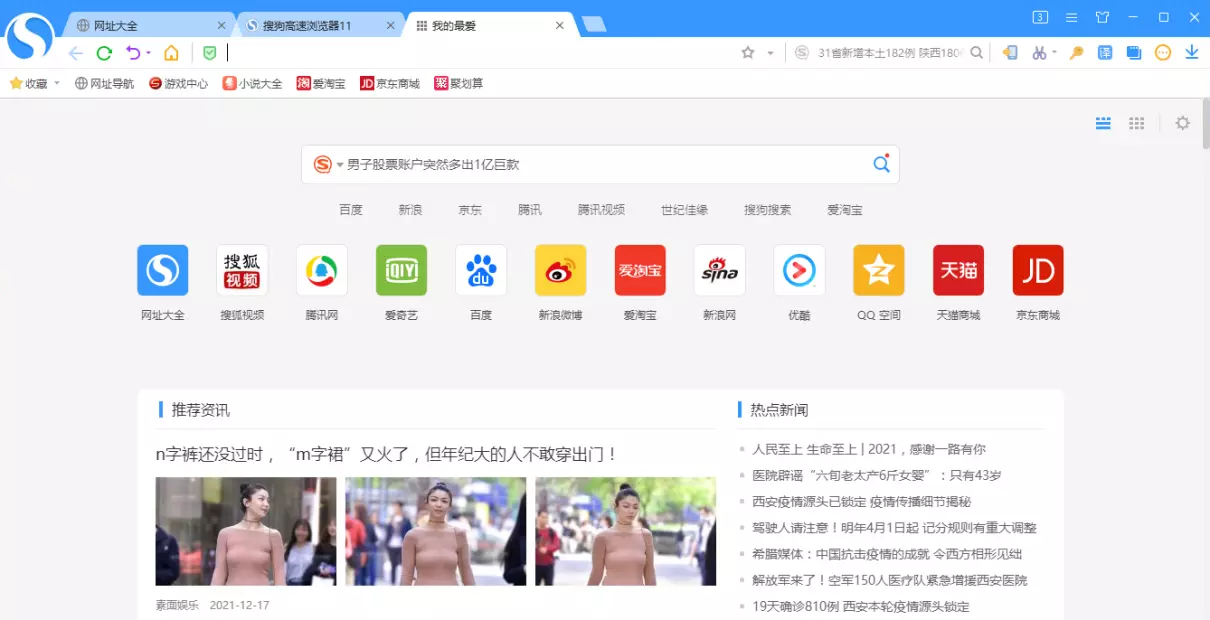Click the translate icon in the toolbar
Image resolution: width=1210 pixels, height=620 pixels.
[x=1105, y=53]
